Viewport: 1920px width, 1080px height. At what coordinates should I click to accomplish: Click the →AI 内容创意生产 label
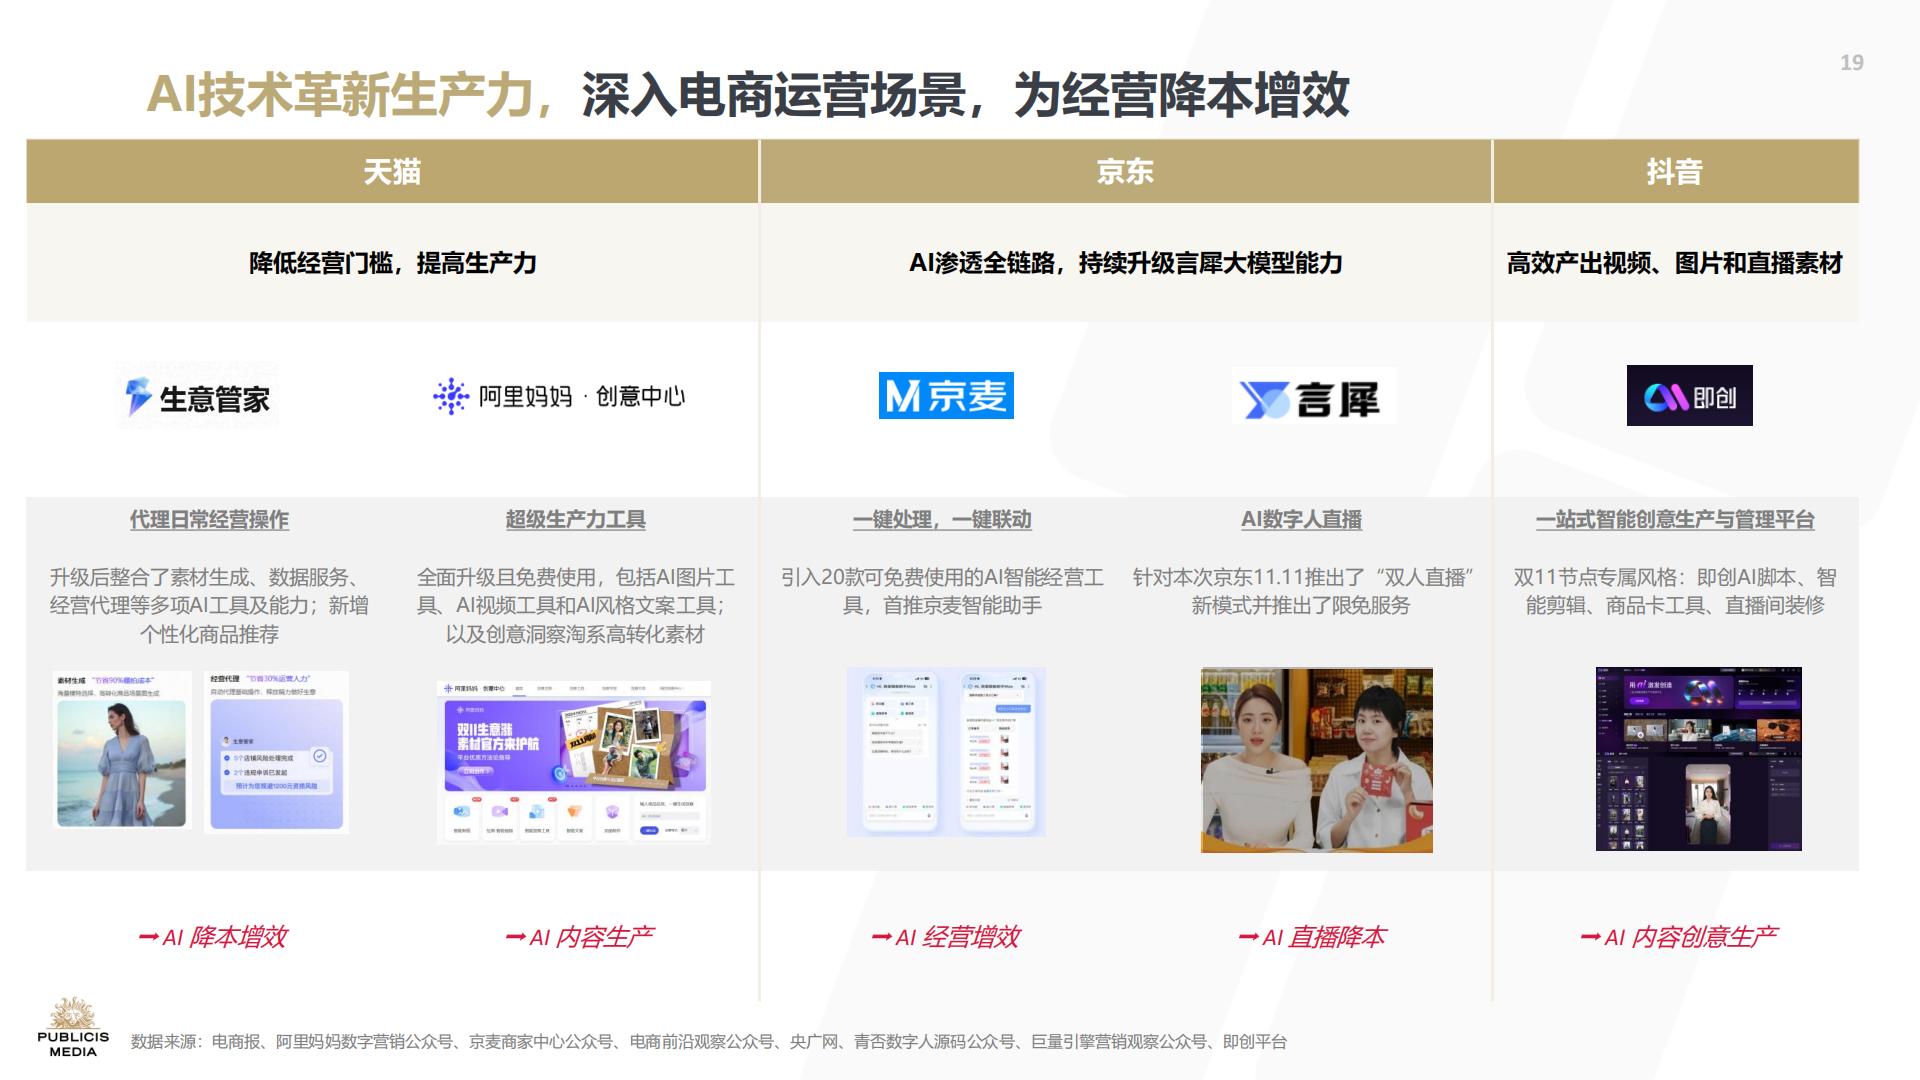coord(1678,937)
